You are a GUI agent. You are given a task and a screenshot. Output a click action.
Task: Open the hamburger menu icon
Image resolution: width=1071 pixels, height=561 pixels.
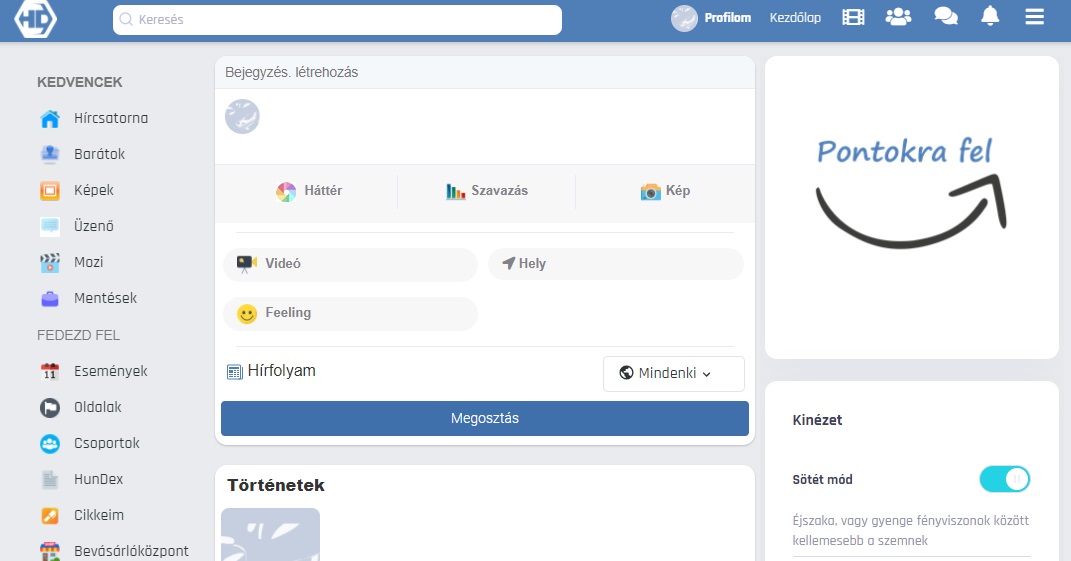tap(1034, 17)
